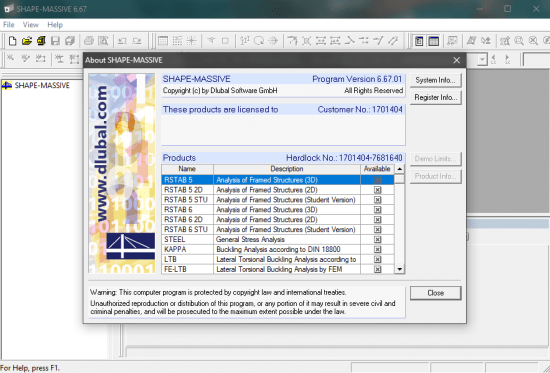Screen dimensions: 550x373
Task: Click the Available column header
Action: pos(377,169)
